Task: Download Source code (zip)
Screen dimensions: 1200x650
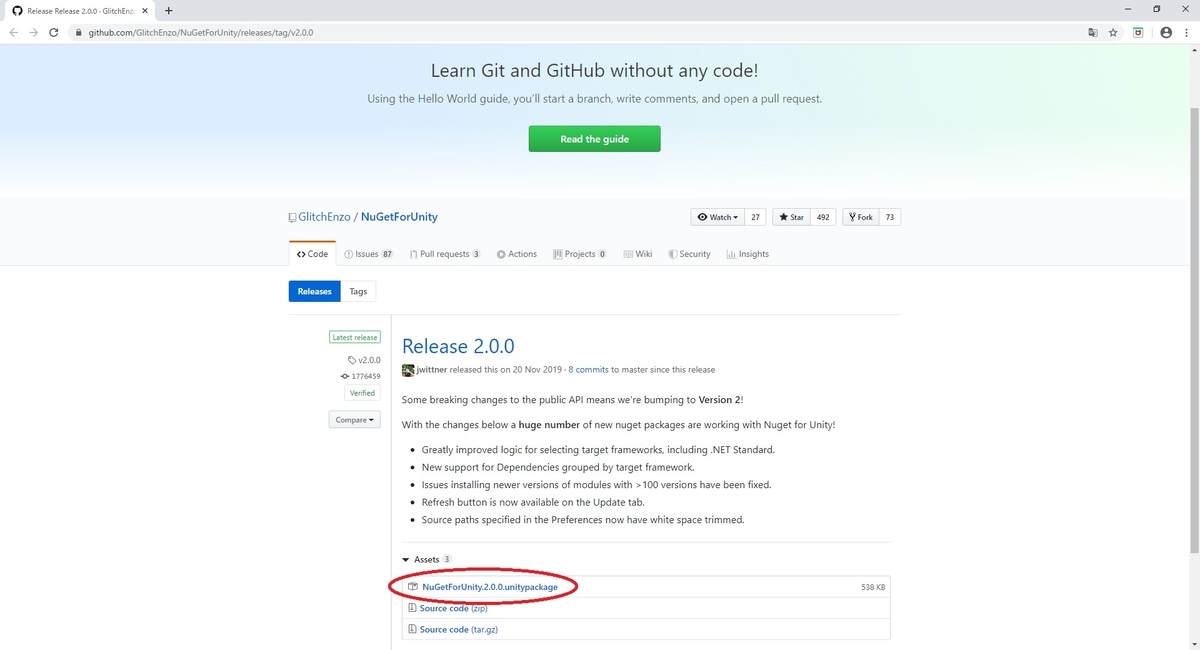Action: (454, 608)
